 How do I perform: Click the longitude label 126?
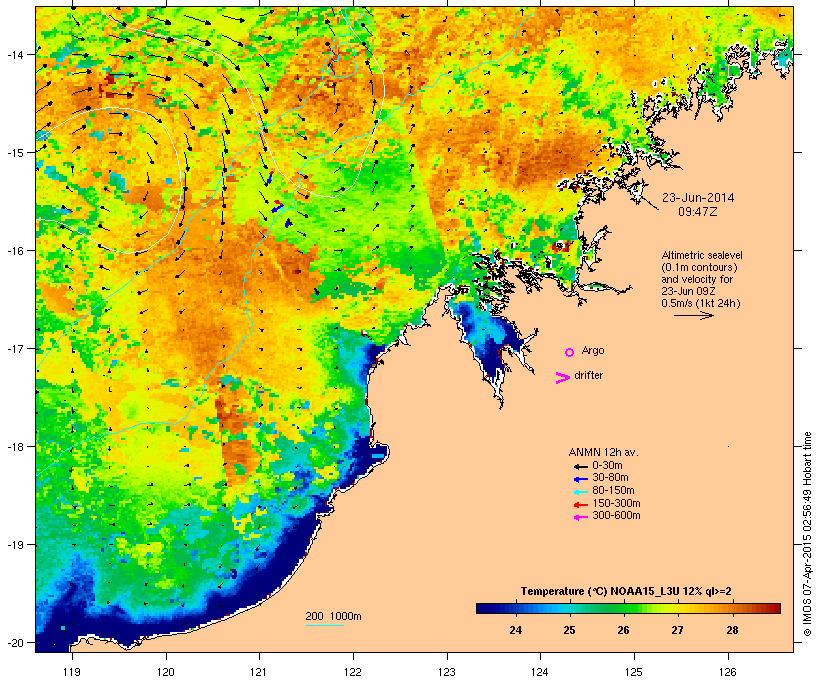pos(727,672)
